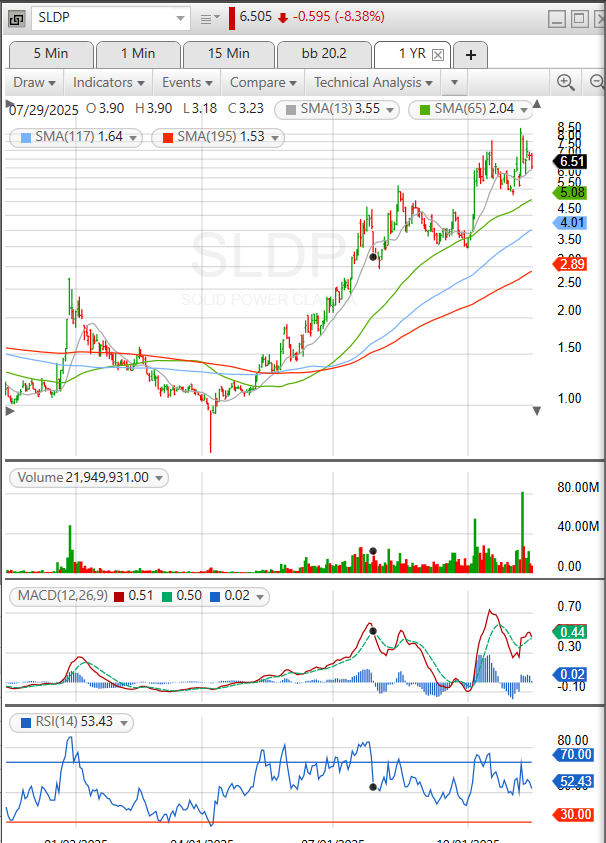Open the Volume indicator options dropdown

(x=159, y=478)
